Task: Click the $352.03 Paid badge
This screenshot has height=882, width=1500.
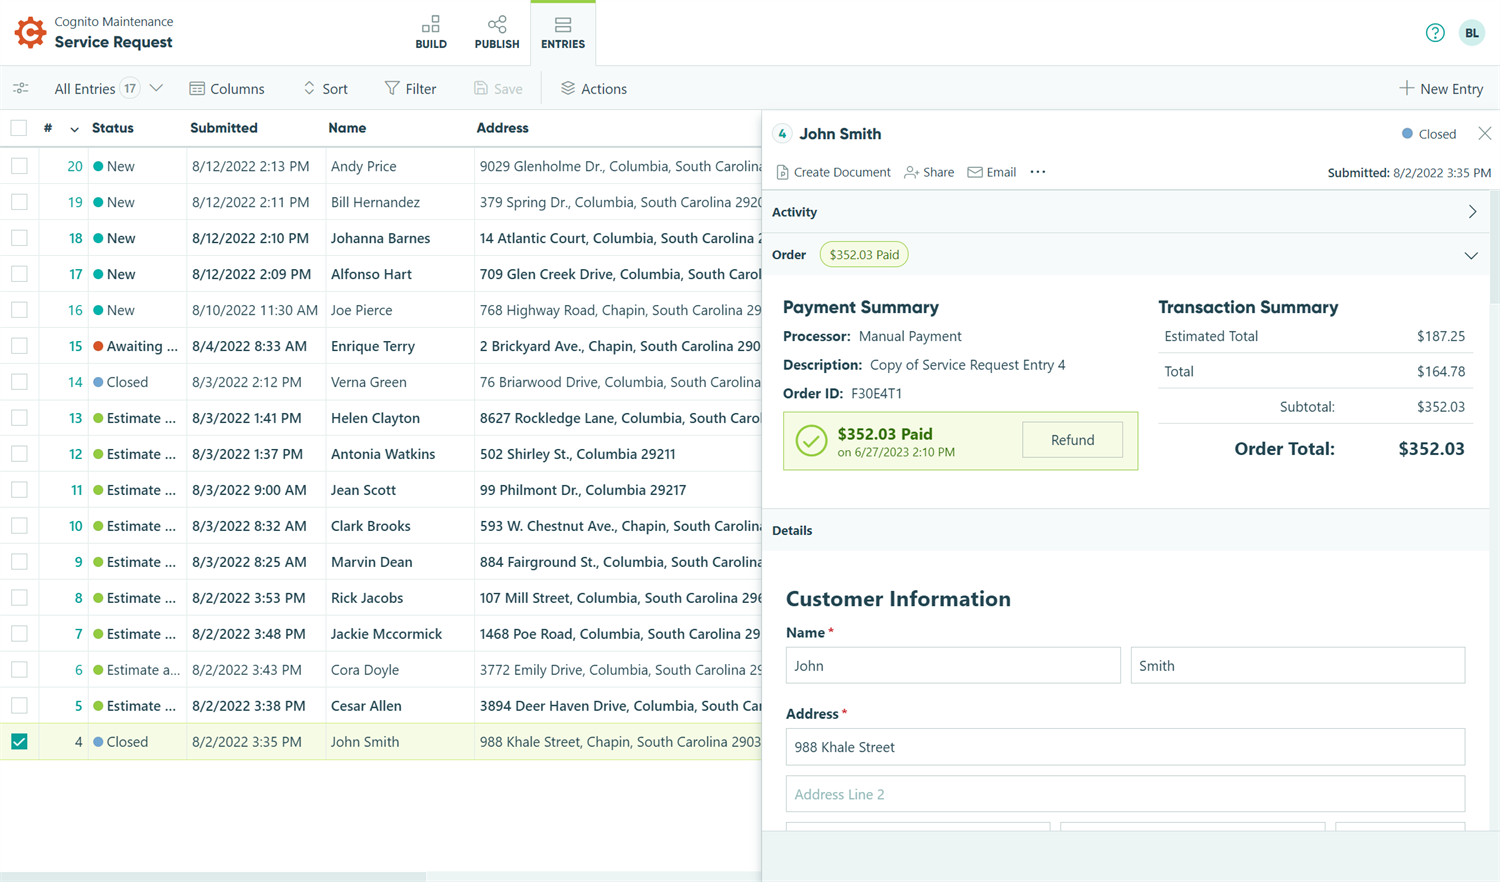Action: 864,255
